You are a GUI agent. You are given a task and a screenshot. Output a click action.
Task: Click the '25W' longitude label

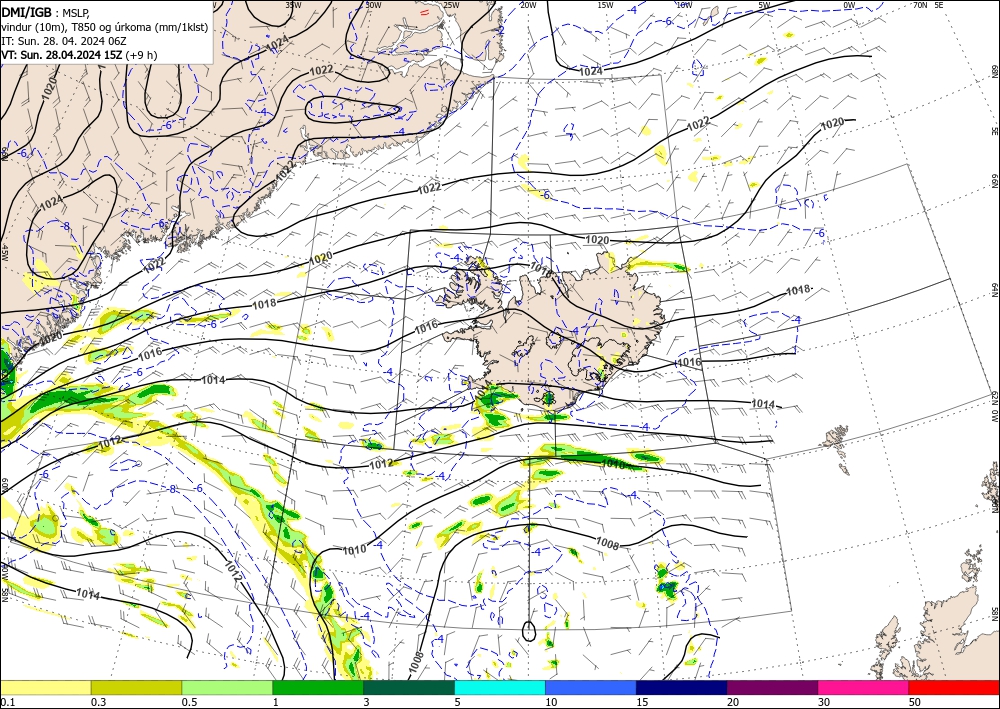[x=451, y=5]
